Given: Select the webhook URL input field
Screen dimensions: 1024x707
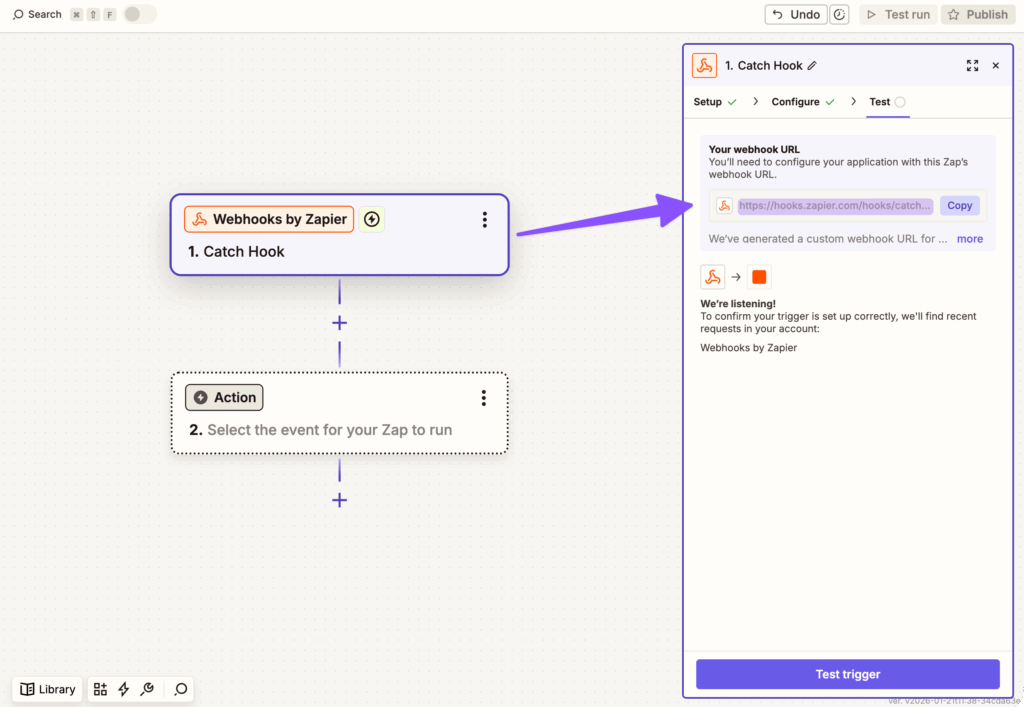Looking at the screenshot, I should point(835,205).
